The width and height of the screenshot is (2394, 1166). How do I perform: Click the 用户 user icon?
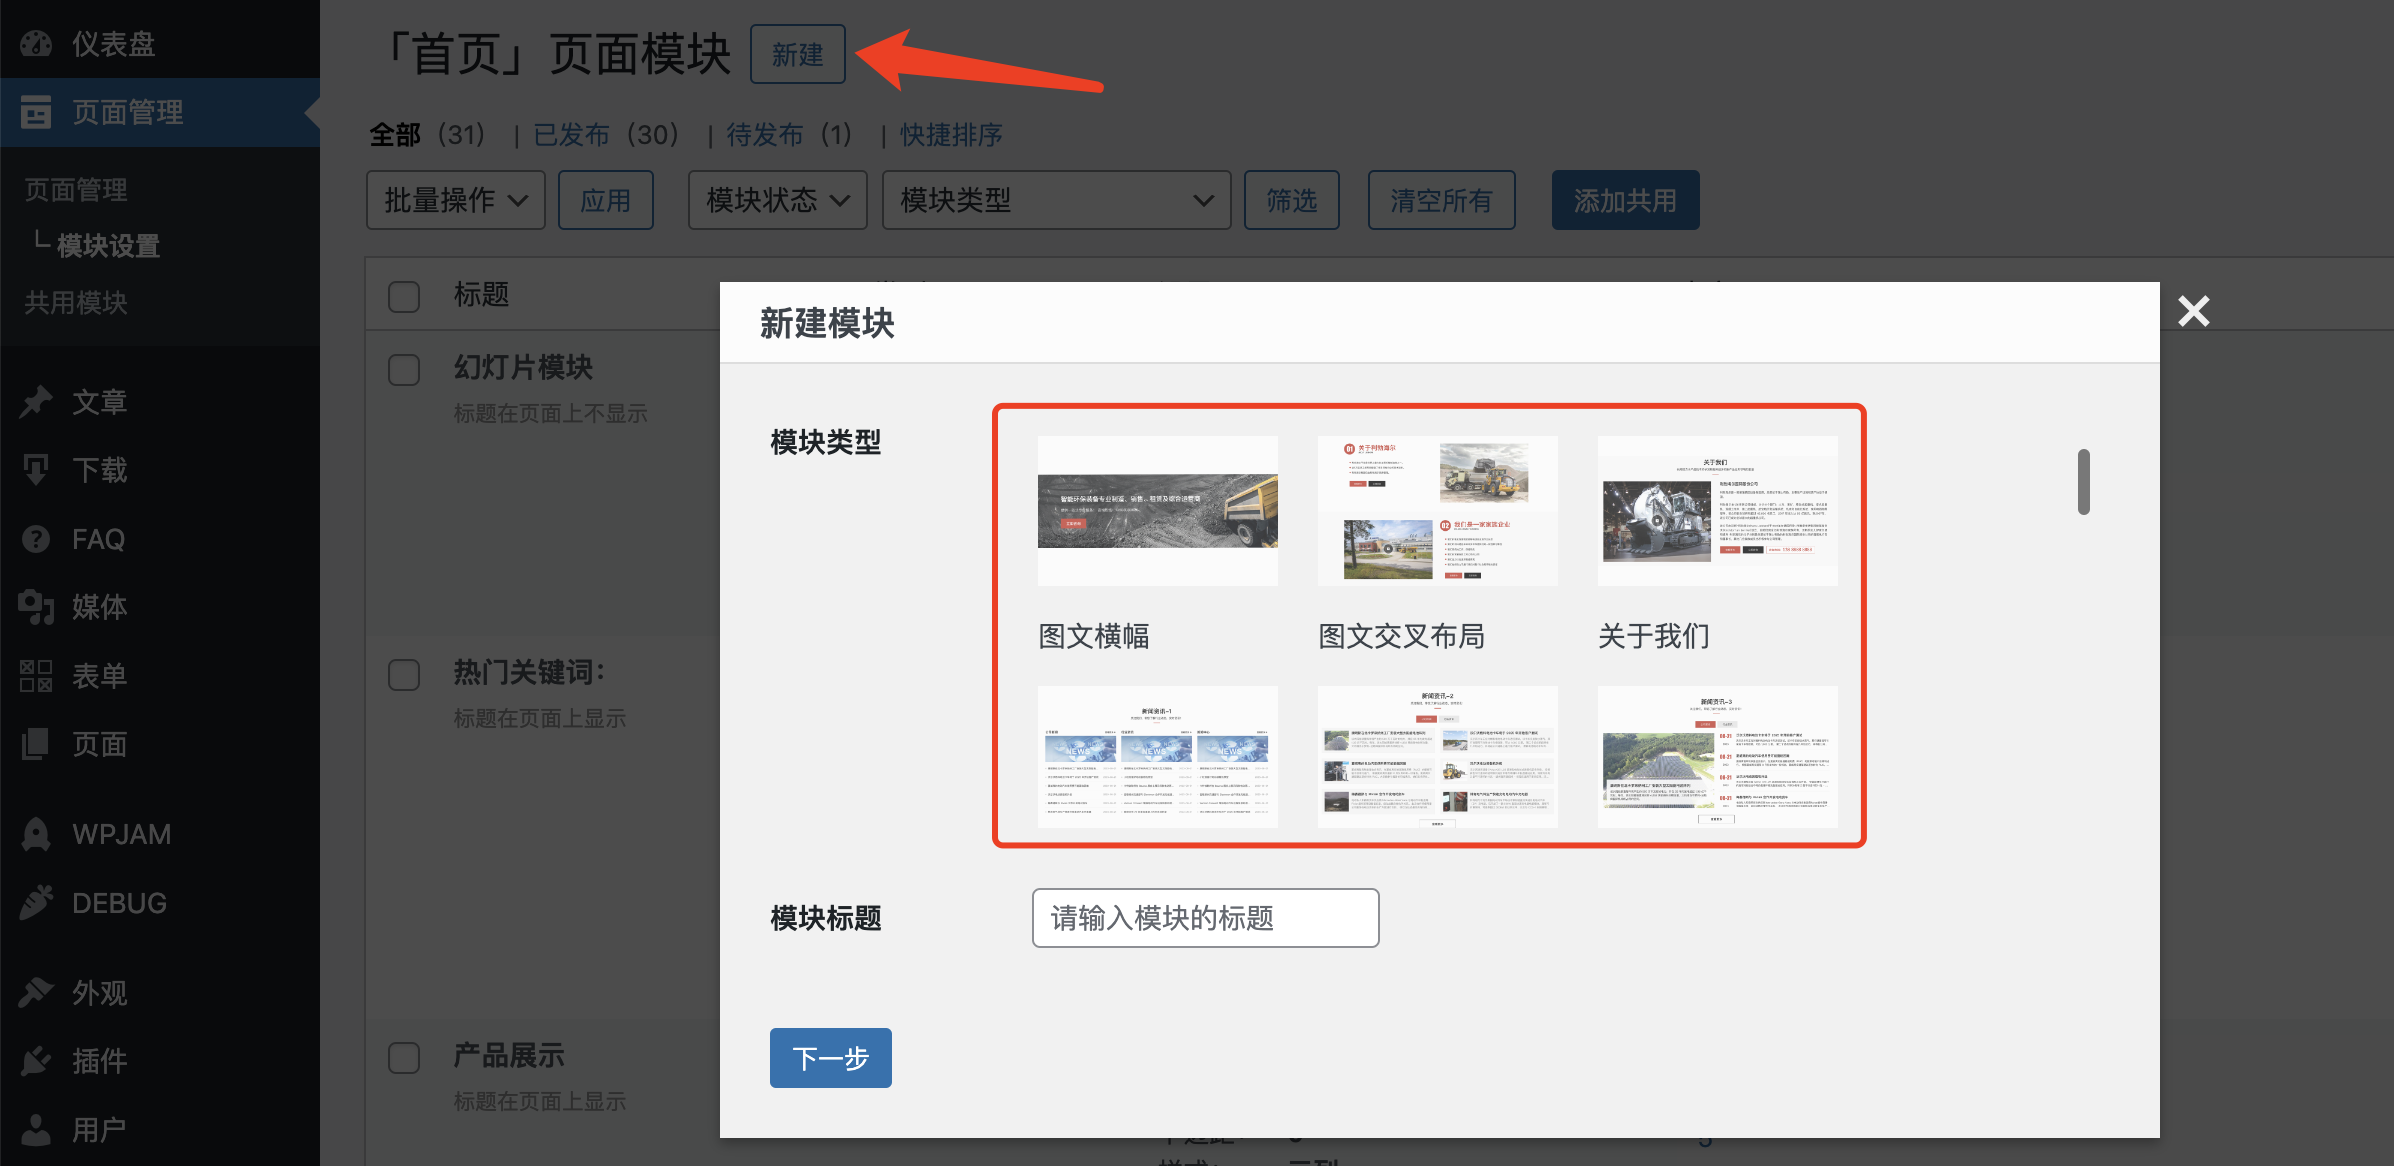point(36,1129)
